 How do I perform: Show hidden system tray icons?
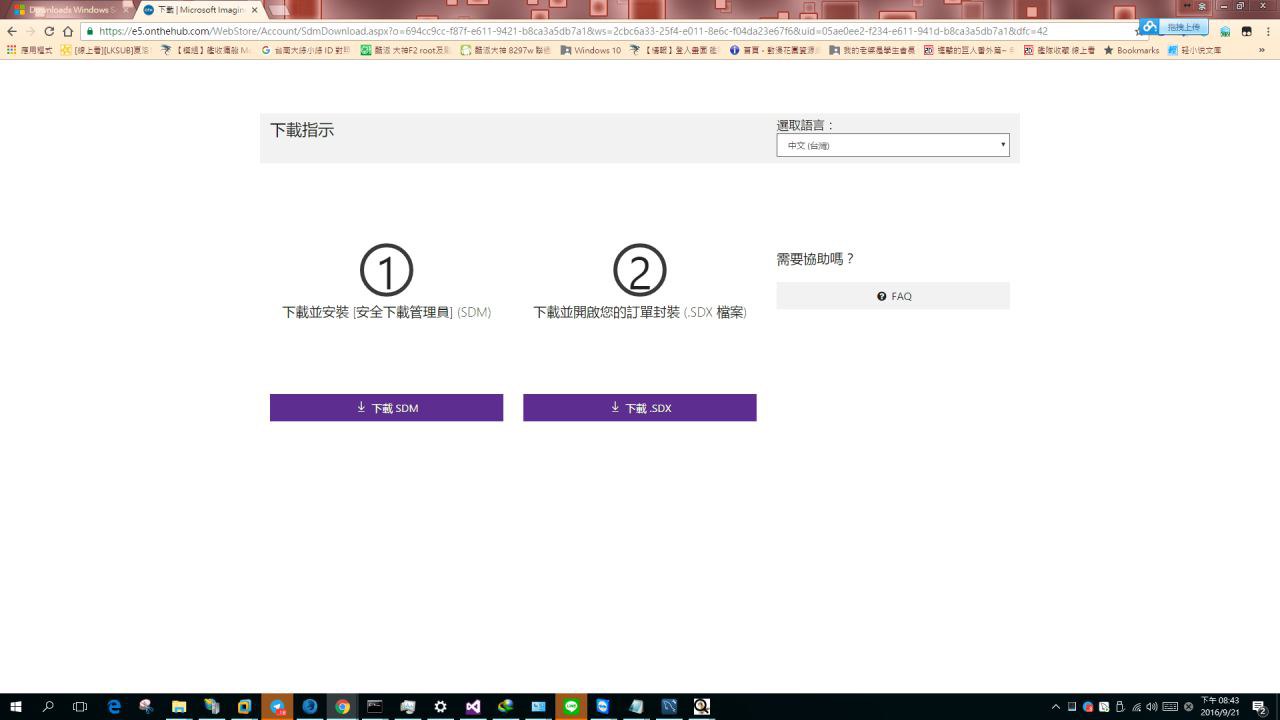[1055, 707]
